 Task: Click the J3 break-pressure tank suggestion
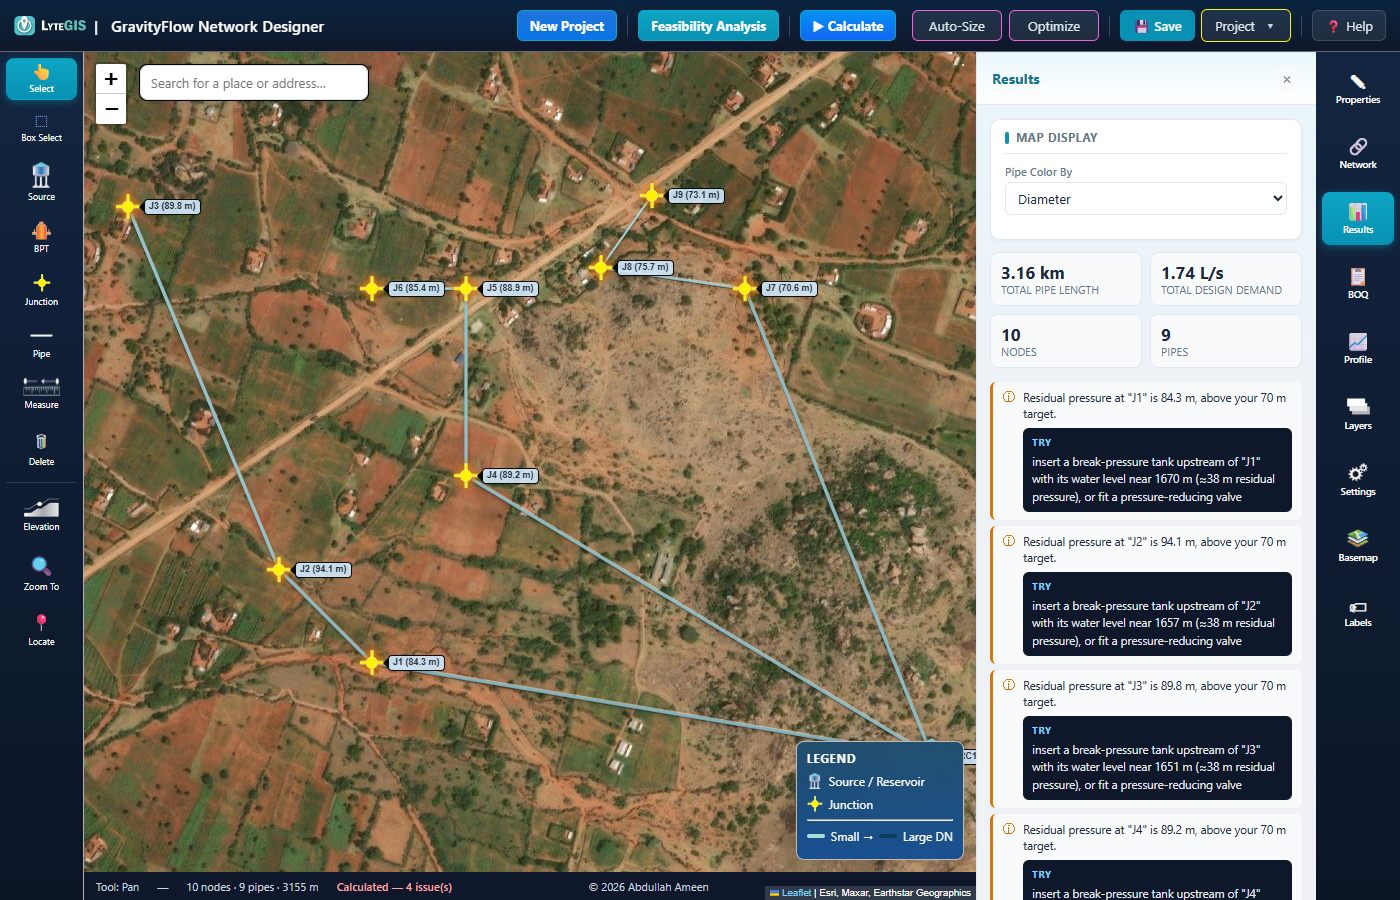pos(1157,758)
